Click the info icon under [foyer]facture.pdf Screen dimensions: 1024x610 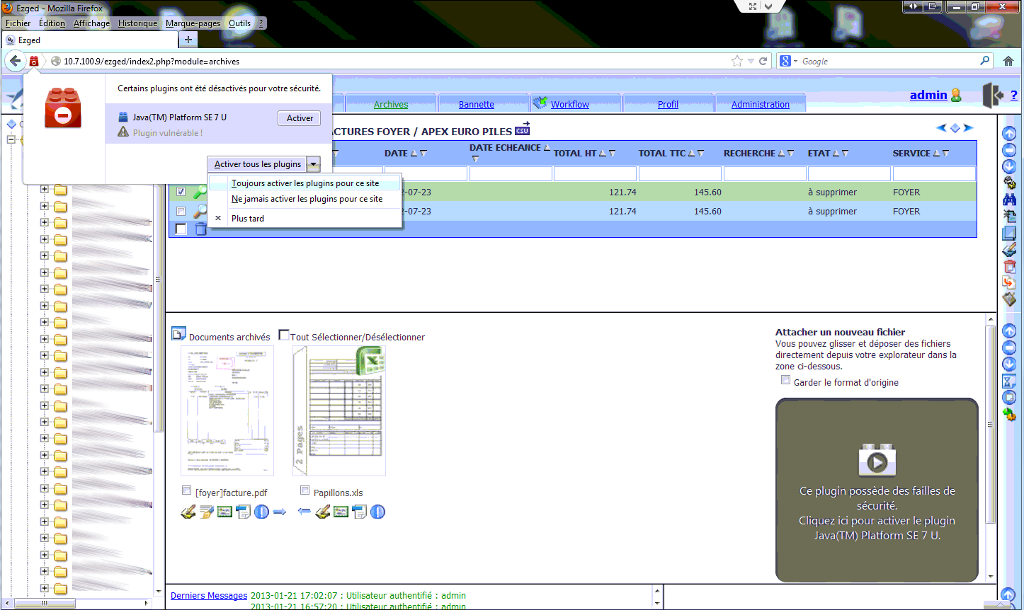pos(261,512)
